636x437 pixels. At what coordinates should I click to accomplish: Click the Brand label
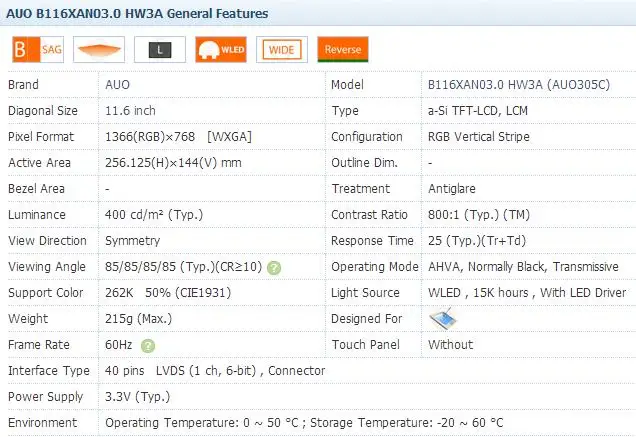pos(24,85)
